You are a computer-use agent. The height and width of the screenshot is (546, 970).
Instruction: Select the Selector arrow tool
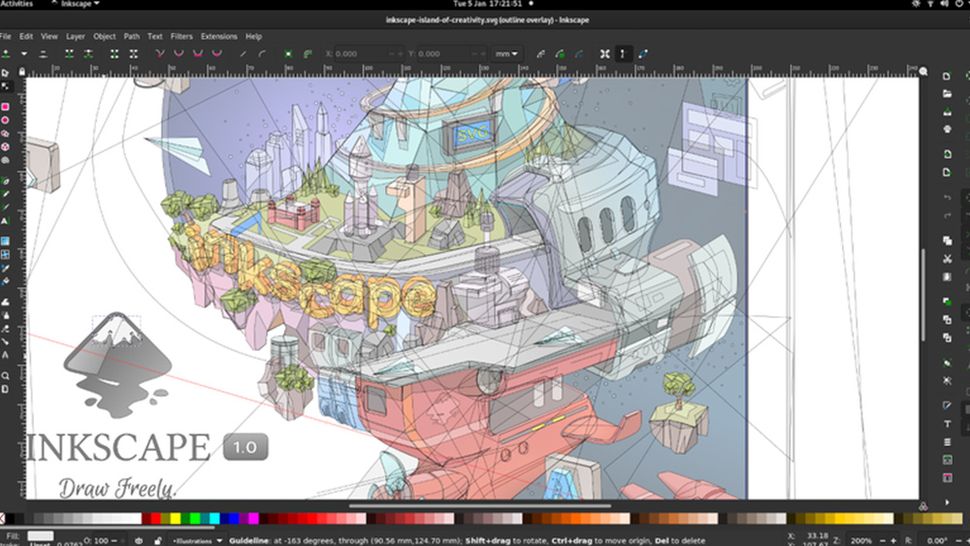click(6, 73)
